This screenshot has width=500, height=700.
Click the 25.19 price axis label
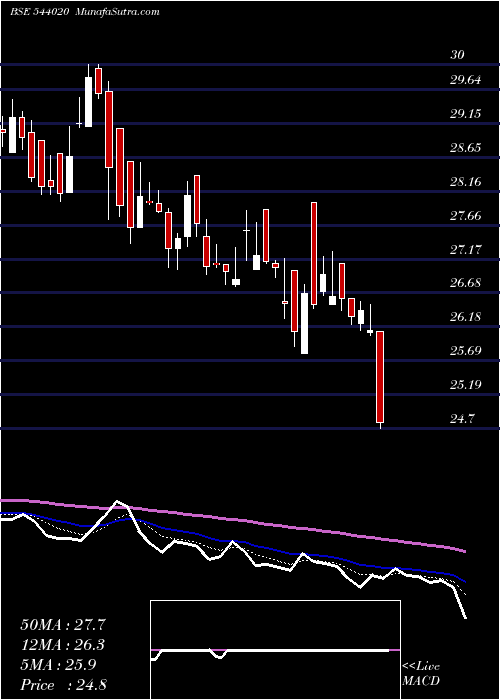tap(466, 384)
